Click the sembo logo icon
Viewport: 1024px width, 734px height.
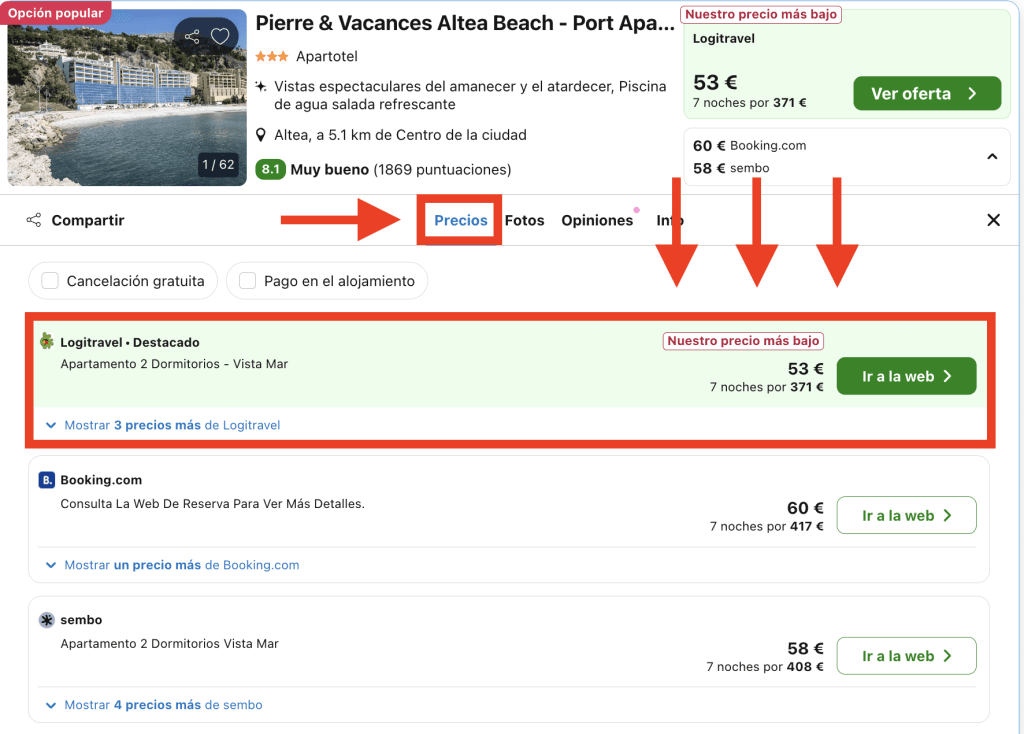pos(46,620)
